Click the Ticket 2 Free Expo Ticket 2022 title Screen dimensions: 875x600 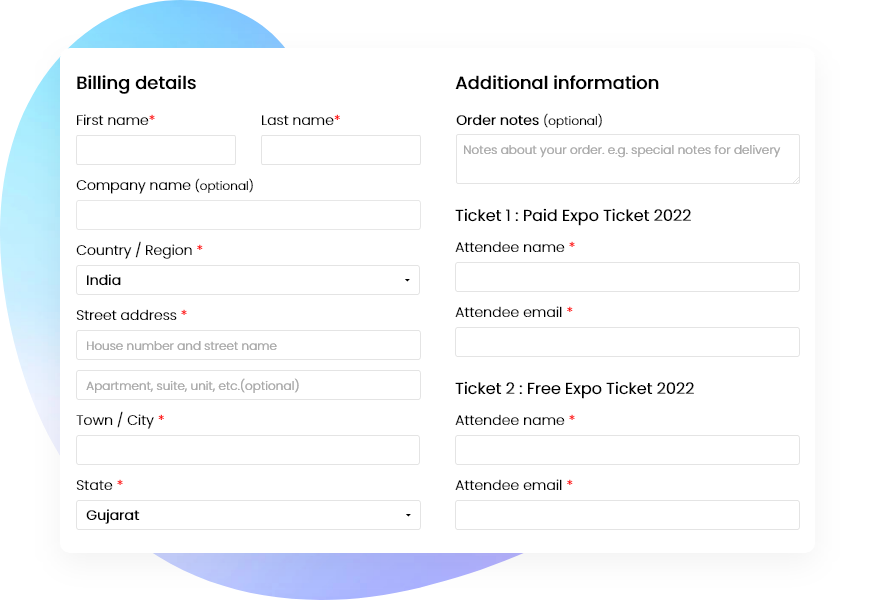pyautogui.click(x=574, y=389)
